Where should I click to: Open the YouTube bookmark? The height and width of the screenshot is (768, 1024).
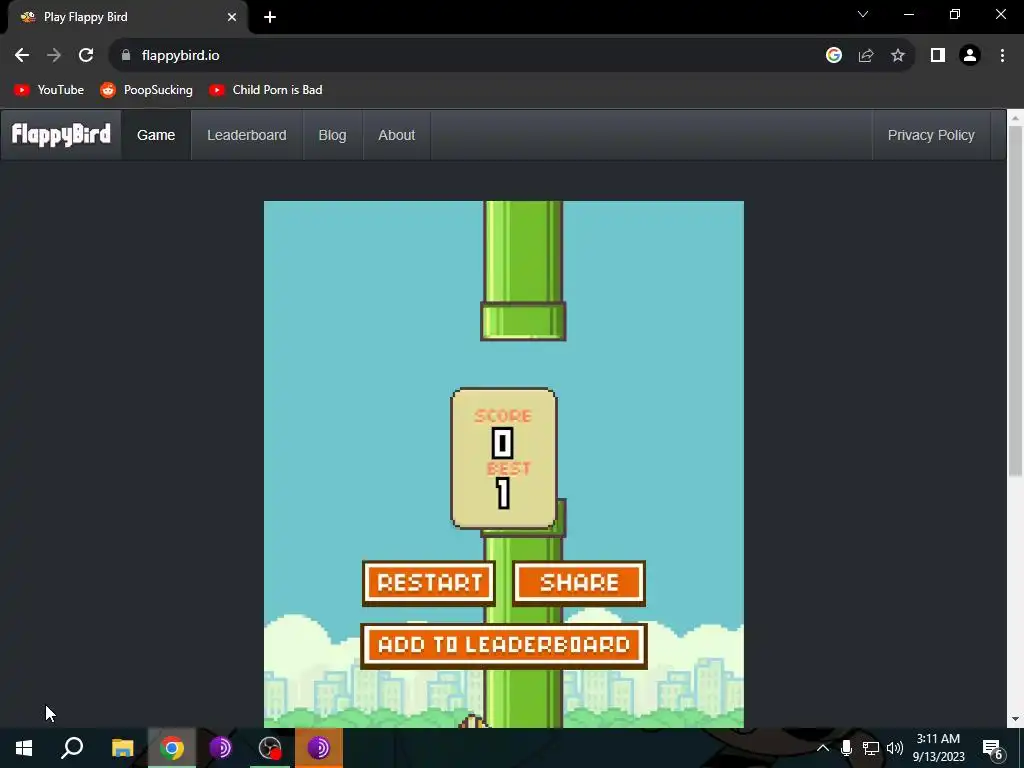pos(49,90)
